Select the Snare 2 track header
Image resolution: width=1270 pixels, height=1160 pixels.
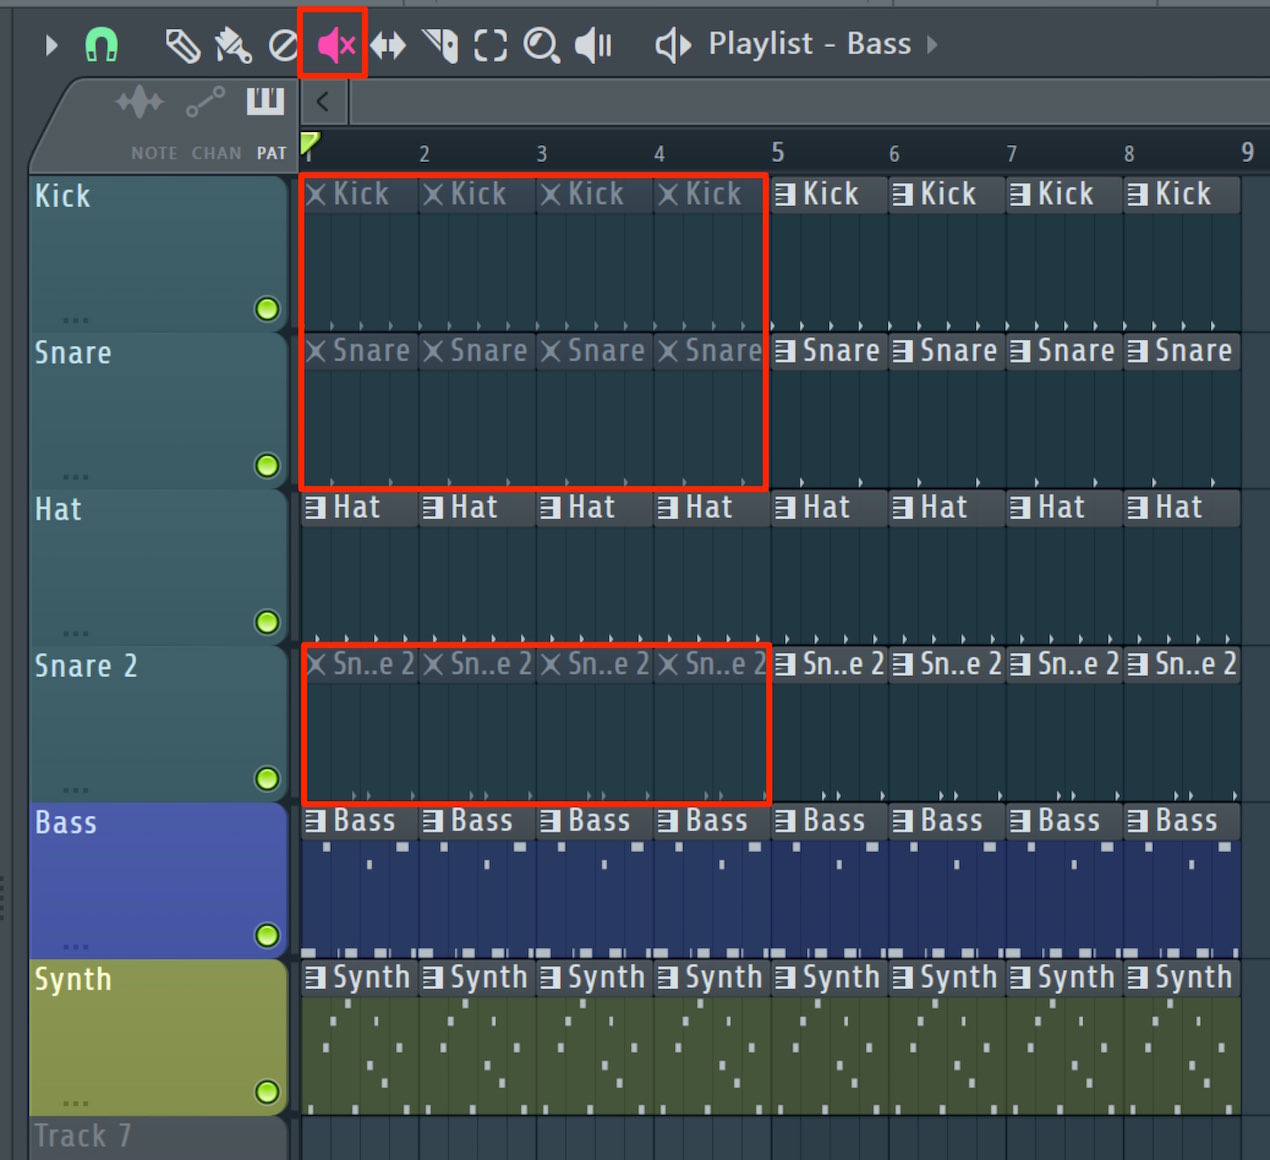(158, 723)
